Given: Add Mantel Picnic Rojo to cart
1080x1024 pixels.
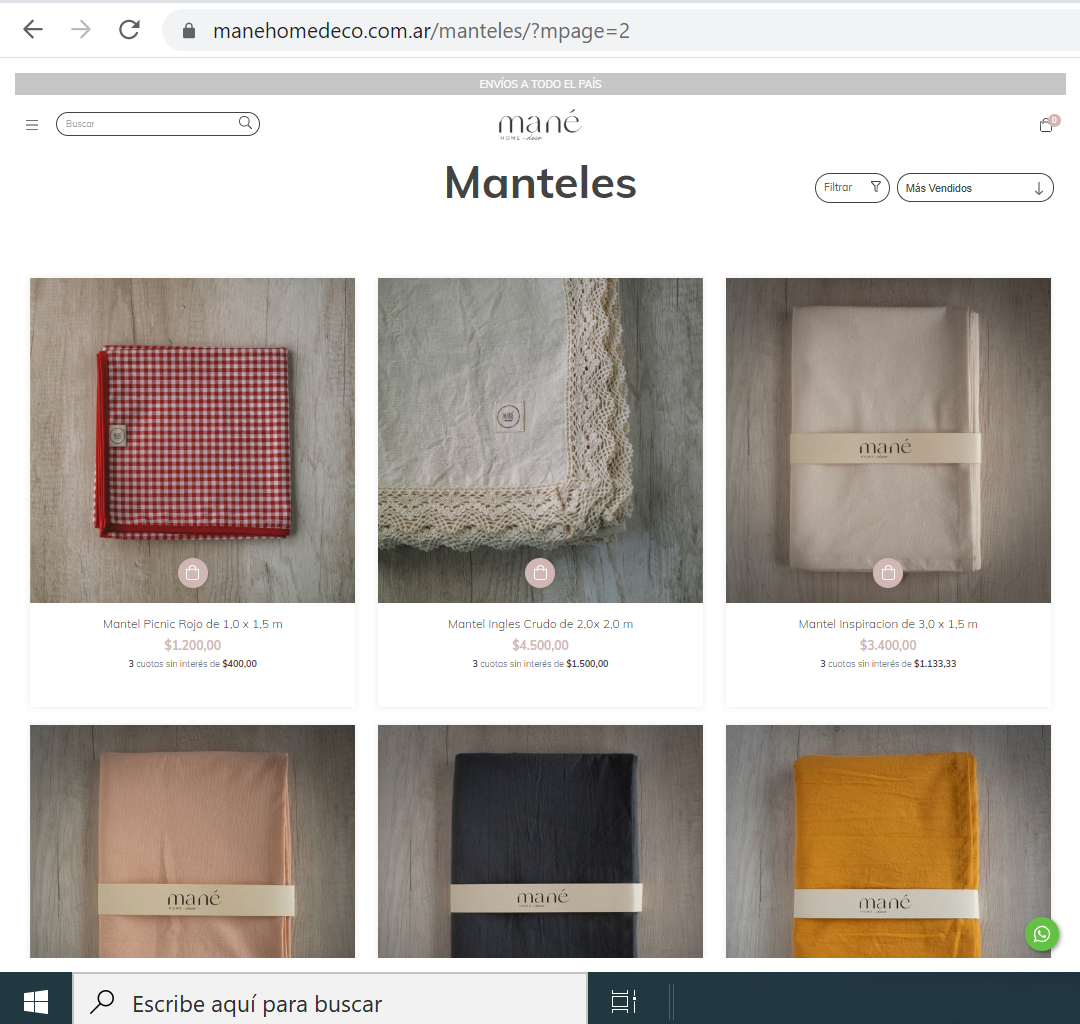Looking at the screenshot, I should tap(192, 573).
